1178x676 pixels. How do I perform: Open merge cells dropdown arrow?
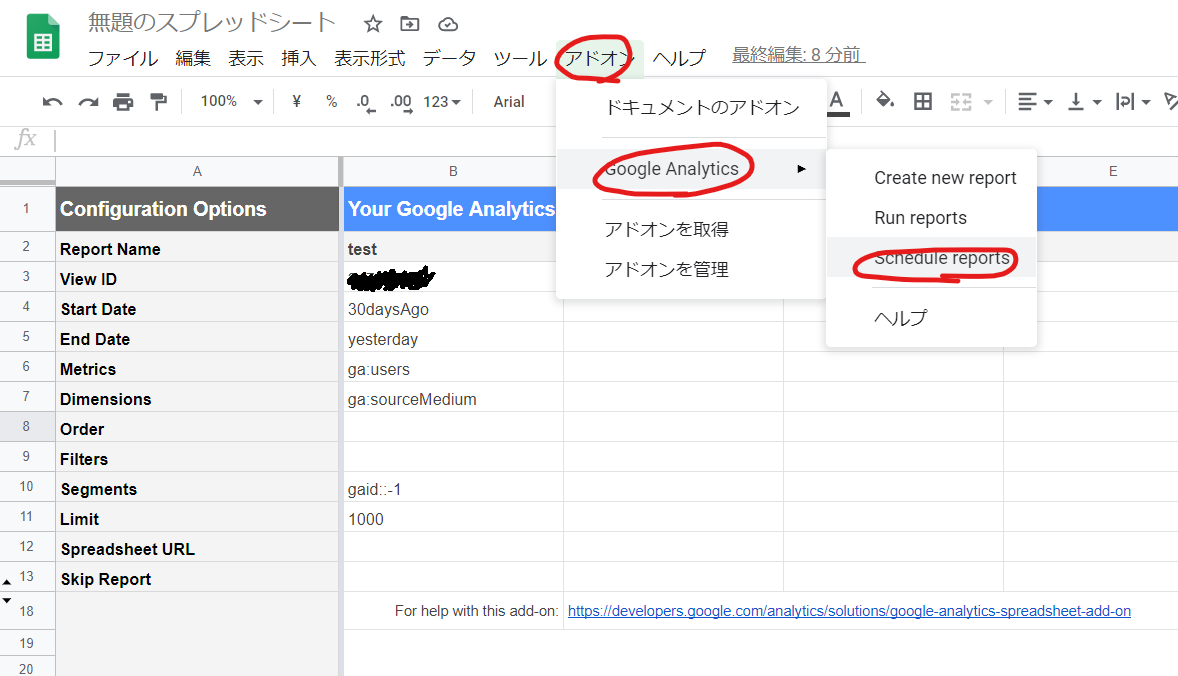point(988,102)
